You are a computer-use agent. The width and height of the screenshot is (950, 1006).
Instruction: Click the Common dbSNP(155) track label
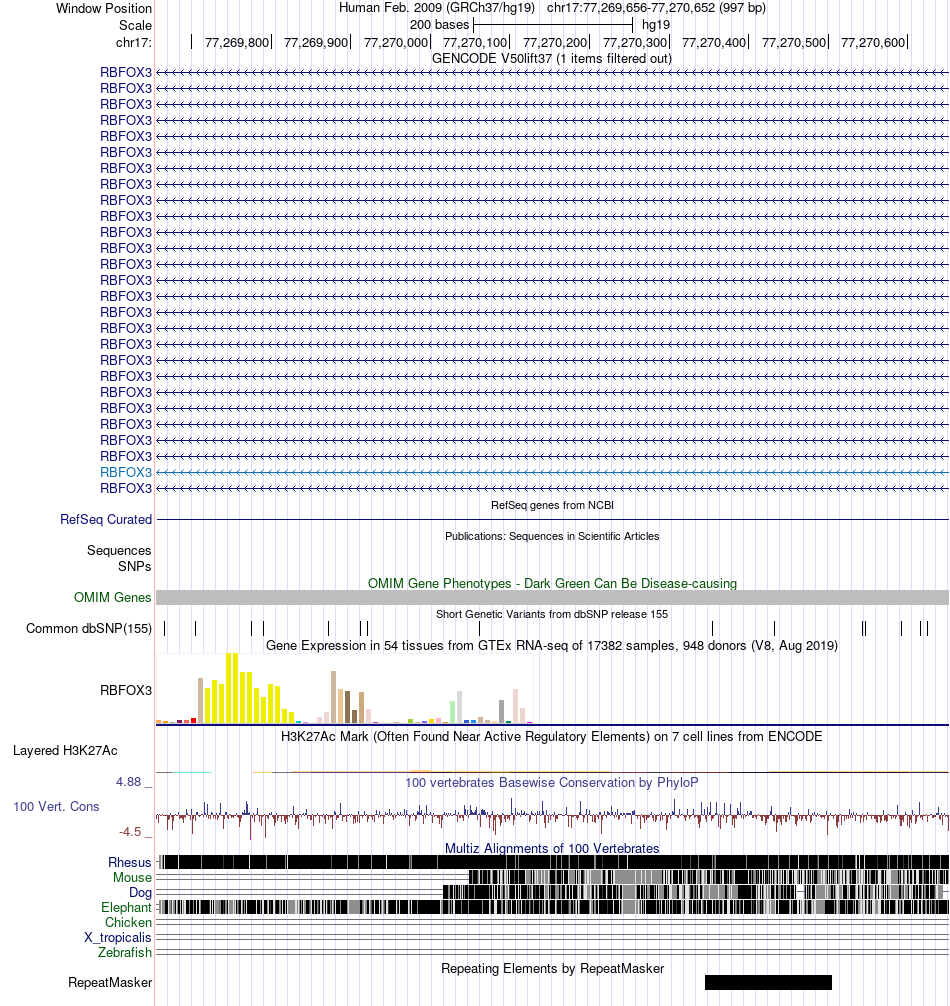point(89,629)
